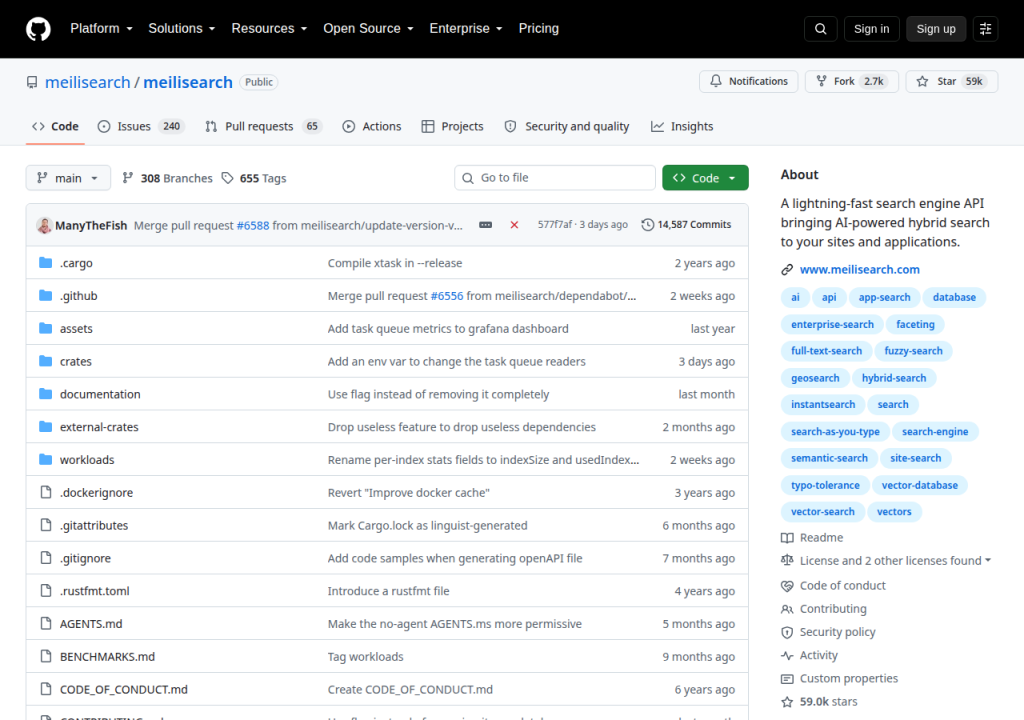1024x720 pixels.
Task: Click the notifications bell icon
Action: 716,81
